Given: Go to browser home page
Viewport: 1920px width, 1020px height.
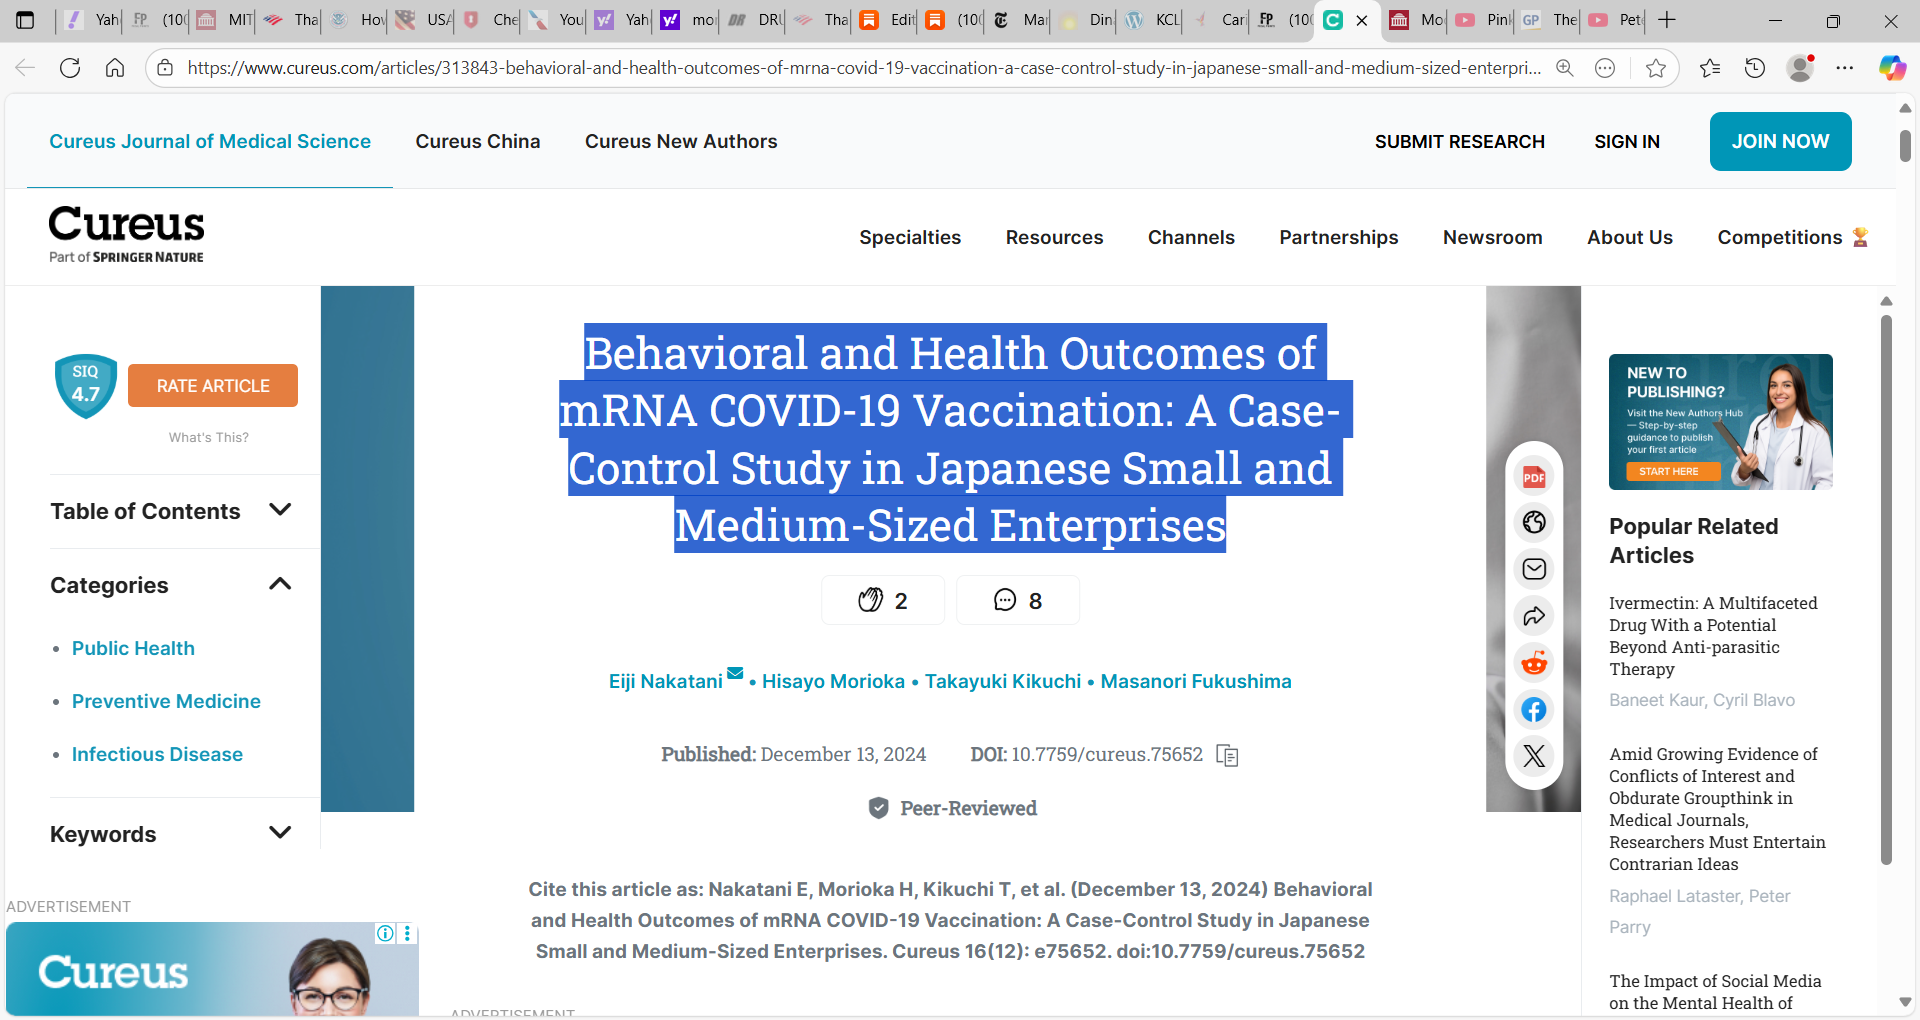Looking at the screenshot, I should click(115, 68).
